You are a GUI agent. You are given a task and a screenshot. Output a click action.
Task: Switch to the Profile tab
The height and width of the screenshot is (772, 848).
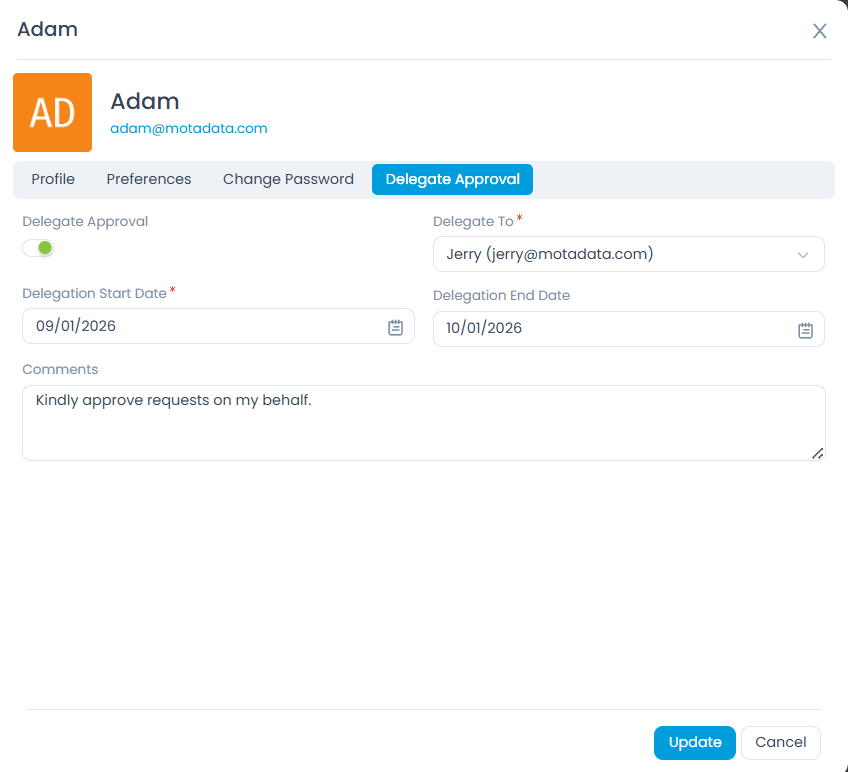(53, 179)
